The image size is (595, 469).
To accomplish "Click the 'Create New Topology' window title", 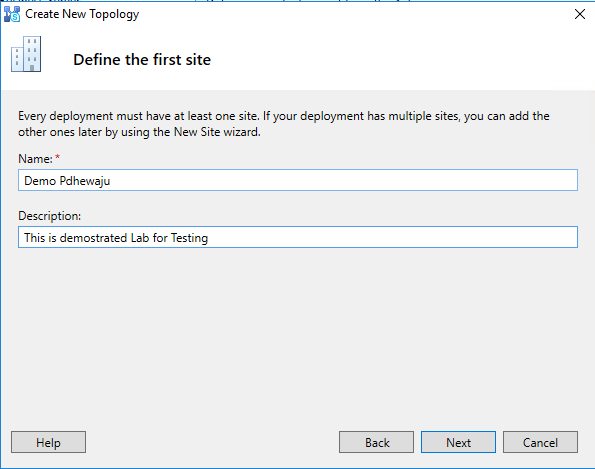I will [x=82, y=14].
